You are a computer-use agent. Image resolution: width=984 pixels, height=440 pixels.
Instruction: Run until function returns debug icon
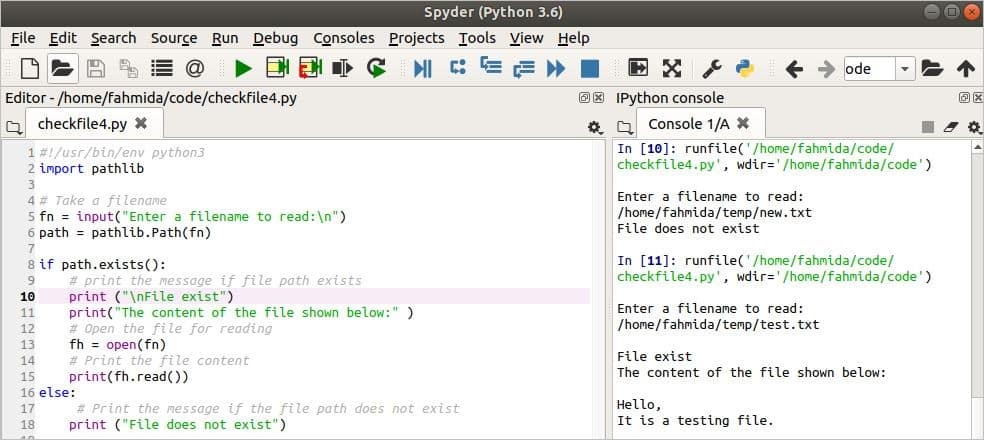523,68
